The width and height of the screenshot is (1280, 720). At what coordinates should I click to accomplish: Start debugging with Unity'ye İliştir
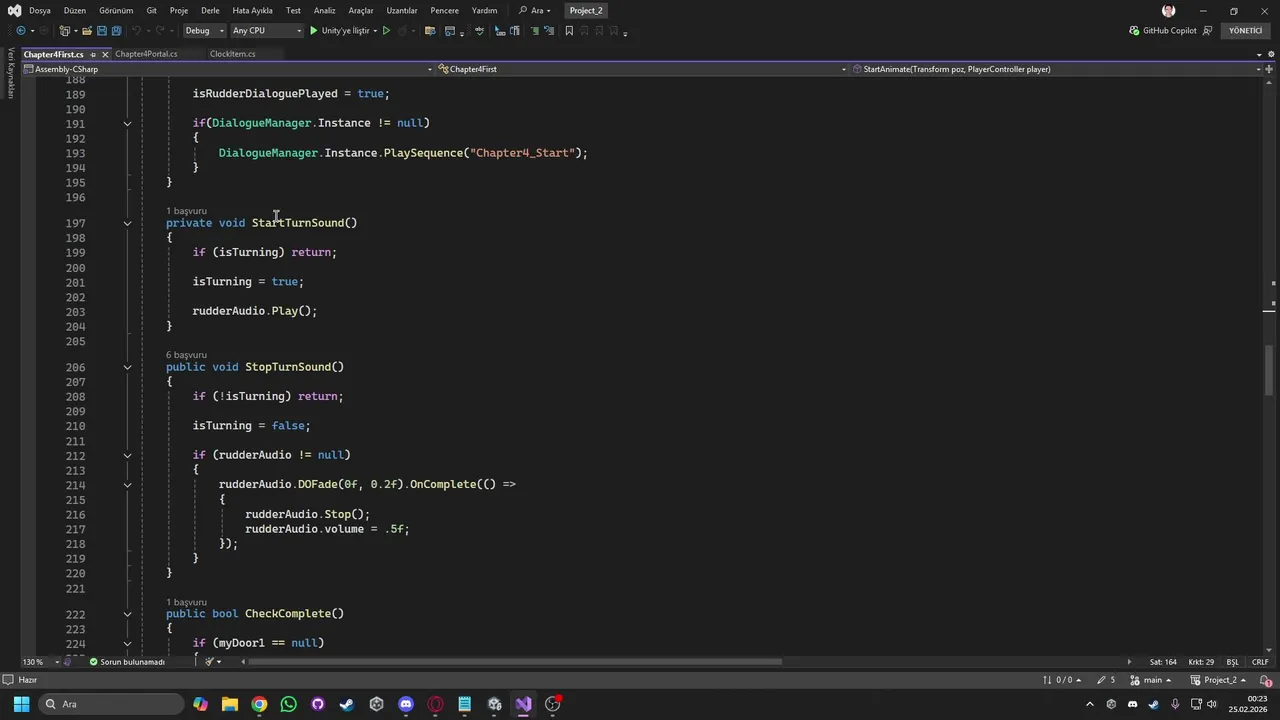tap(342, 31)
